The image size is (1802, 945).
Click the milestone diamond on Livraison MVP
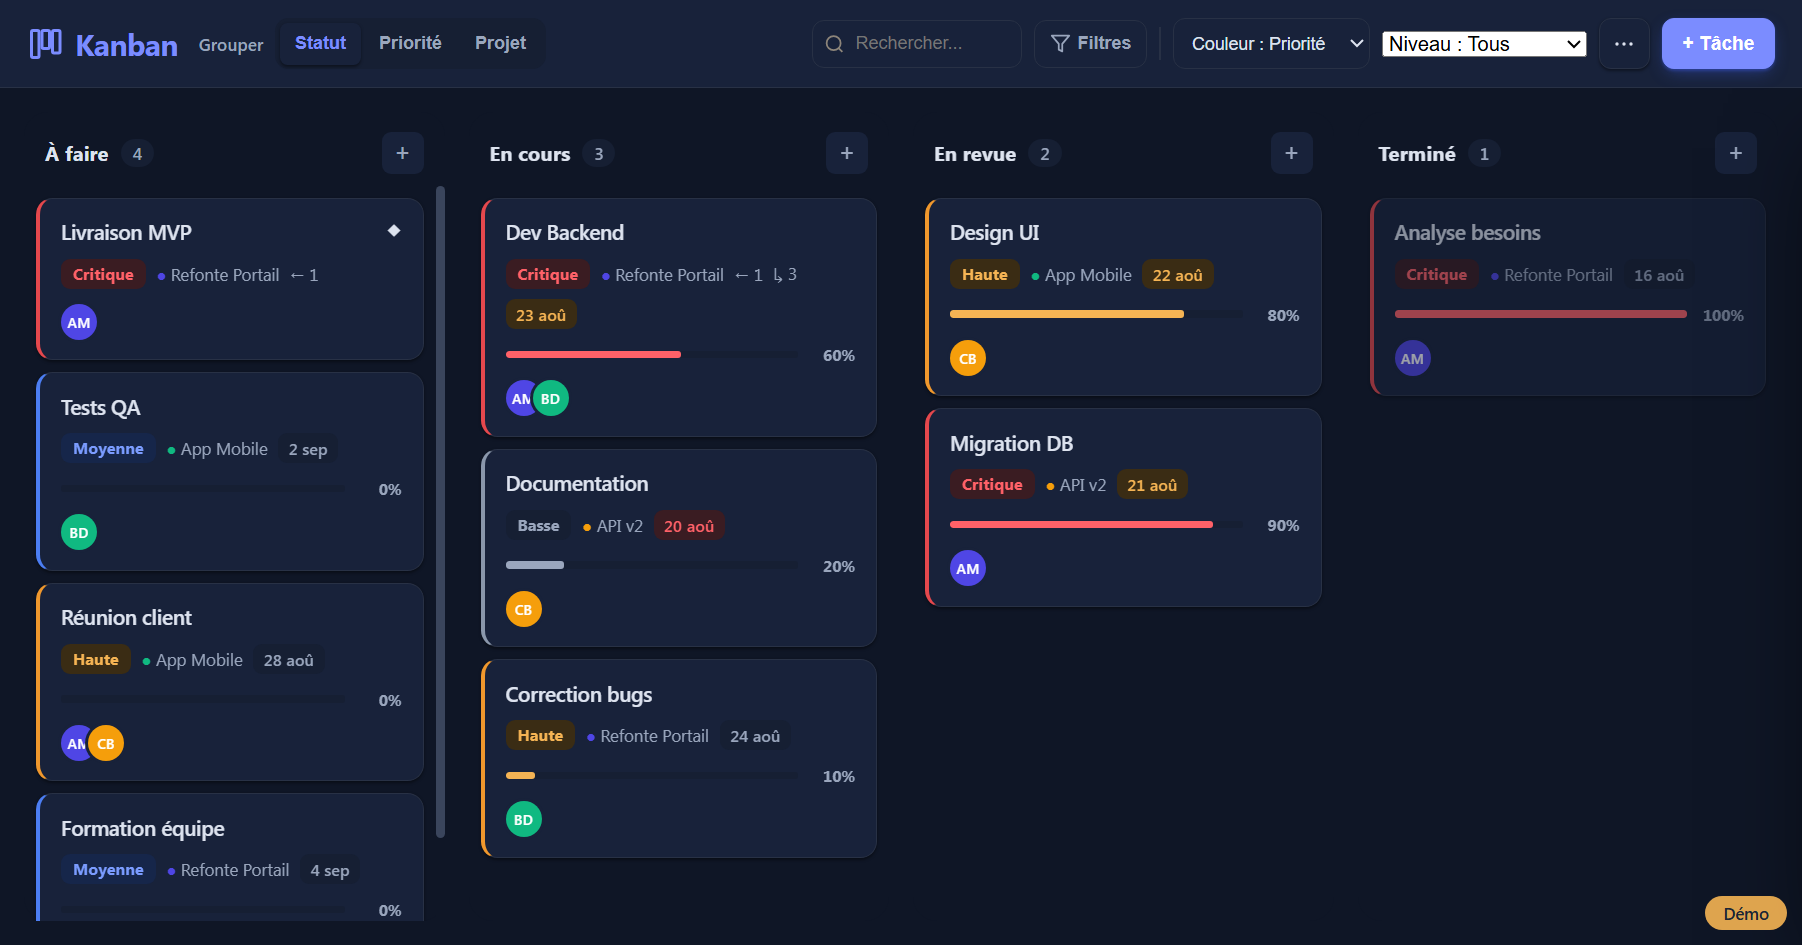pos(394,231)
